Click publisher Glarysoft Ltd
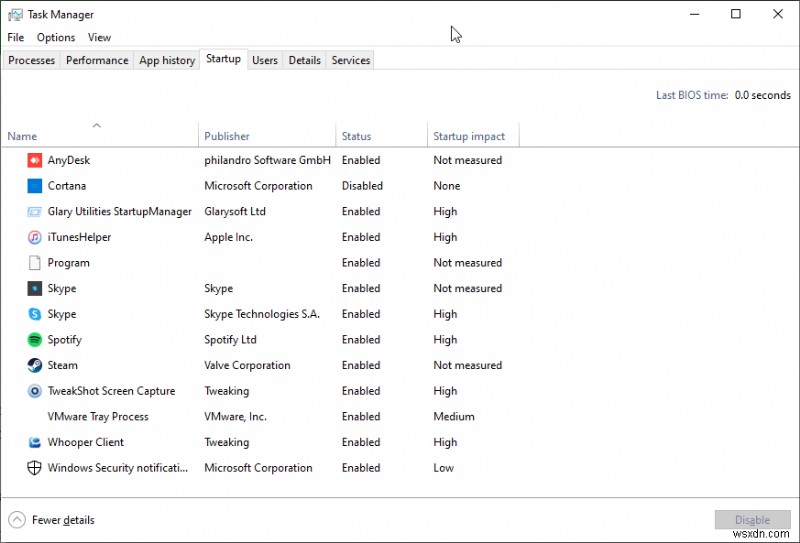800x543 pixels. tap(235, 211)
